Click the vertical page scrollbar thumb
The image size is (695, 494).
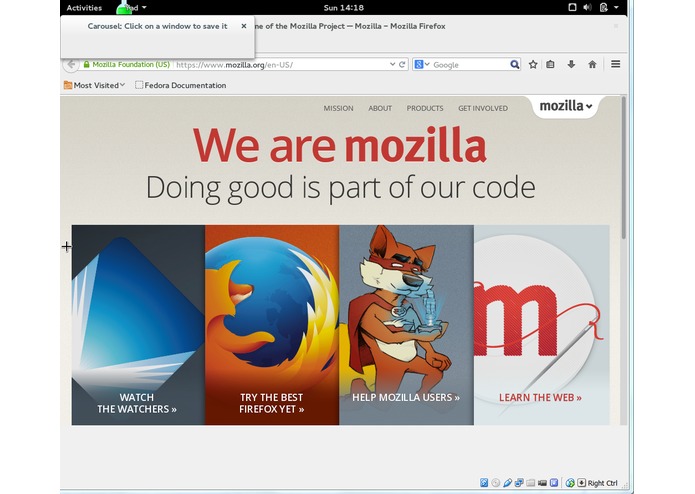point(623,167)
